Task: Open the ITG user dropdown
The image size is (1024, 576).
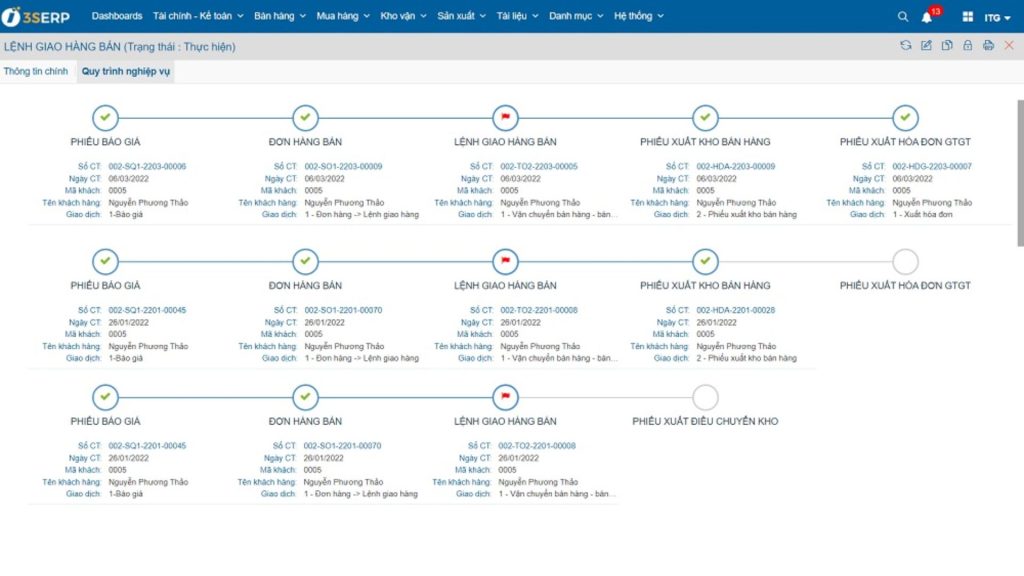Action: tap(997, 18)
